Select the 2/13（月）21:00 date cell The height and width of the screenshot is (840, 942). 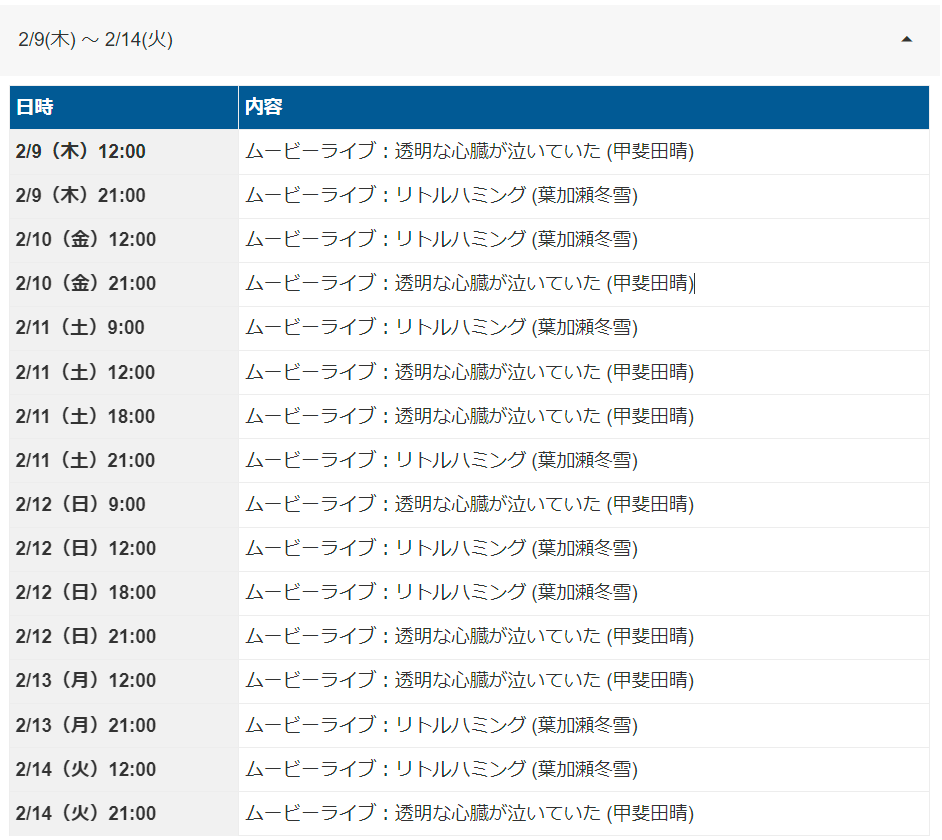124,726
